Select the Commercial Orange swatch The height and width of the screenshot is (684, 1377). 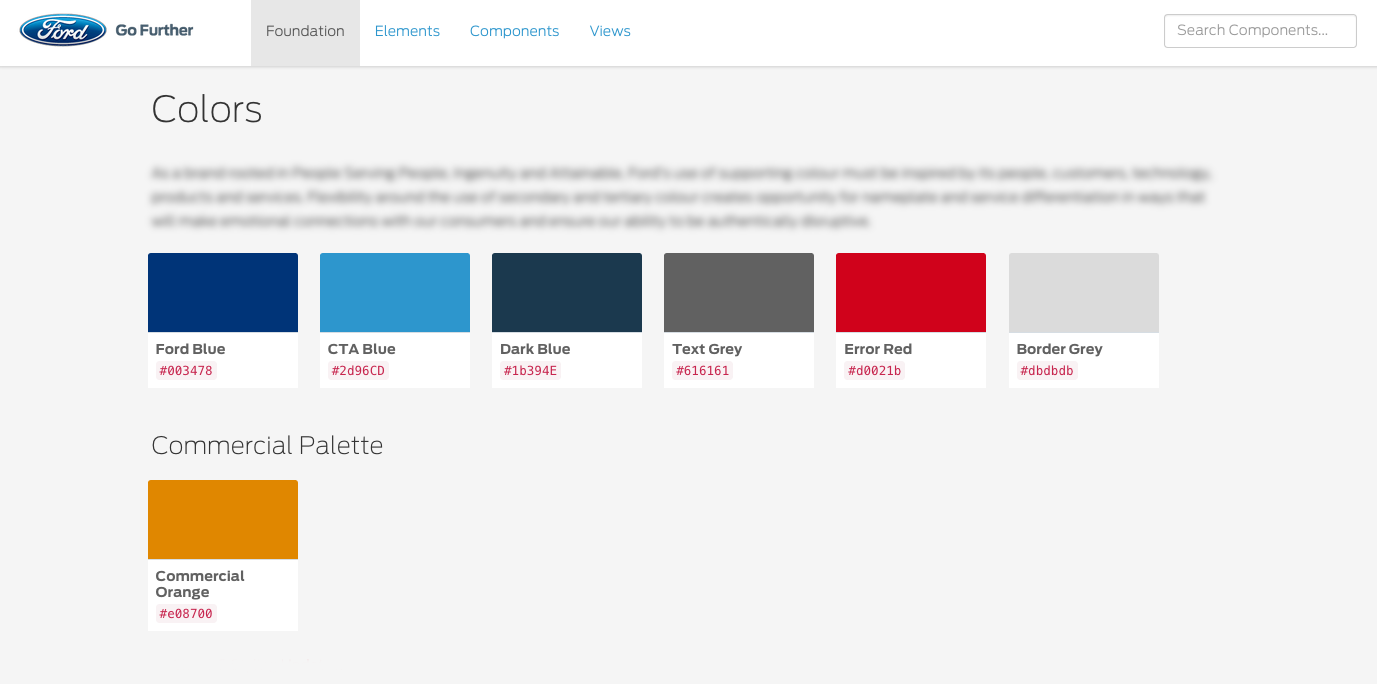point(223,519)
